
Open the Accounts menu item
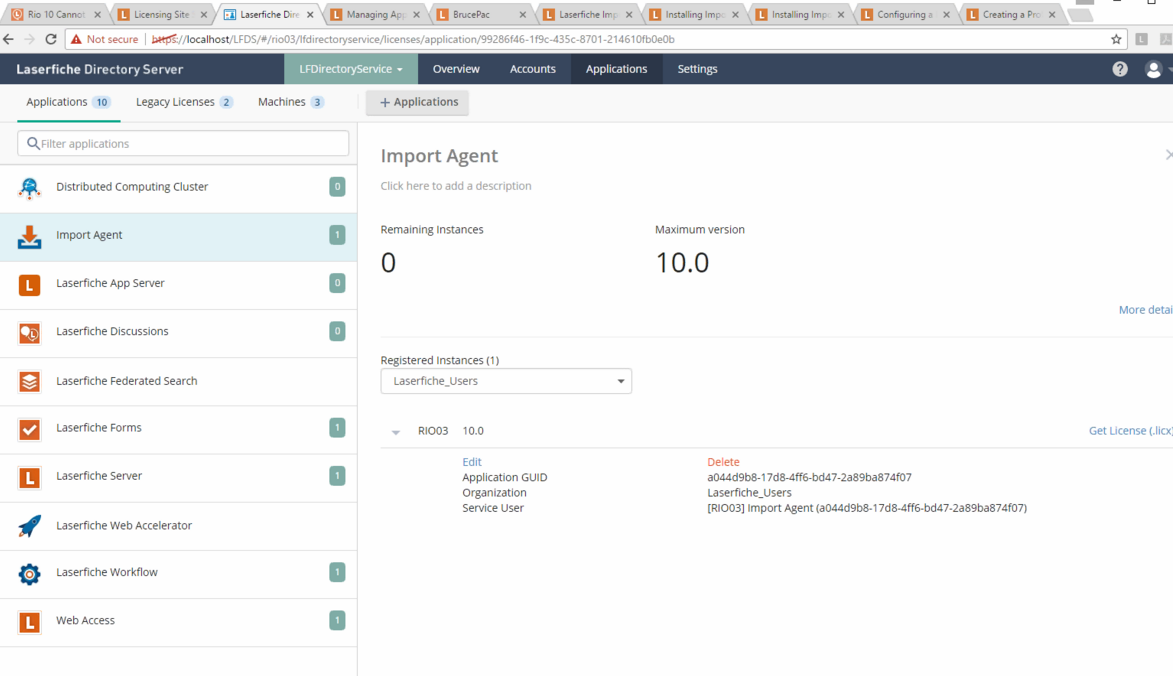pyautogui.click(x=533, y=69)
